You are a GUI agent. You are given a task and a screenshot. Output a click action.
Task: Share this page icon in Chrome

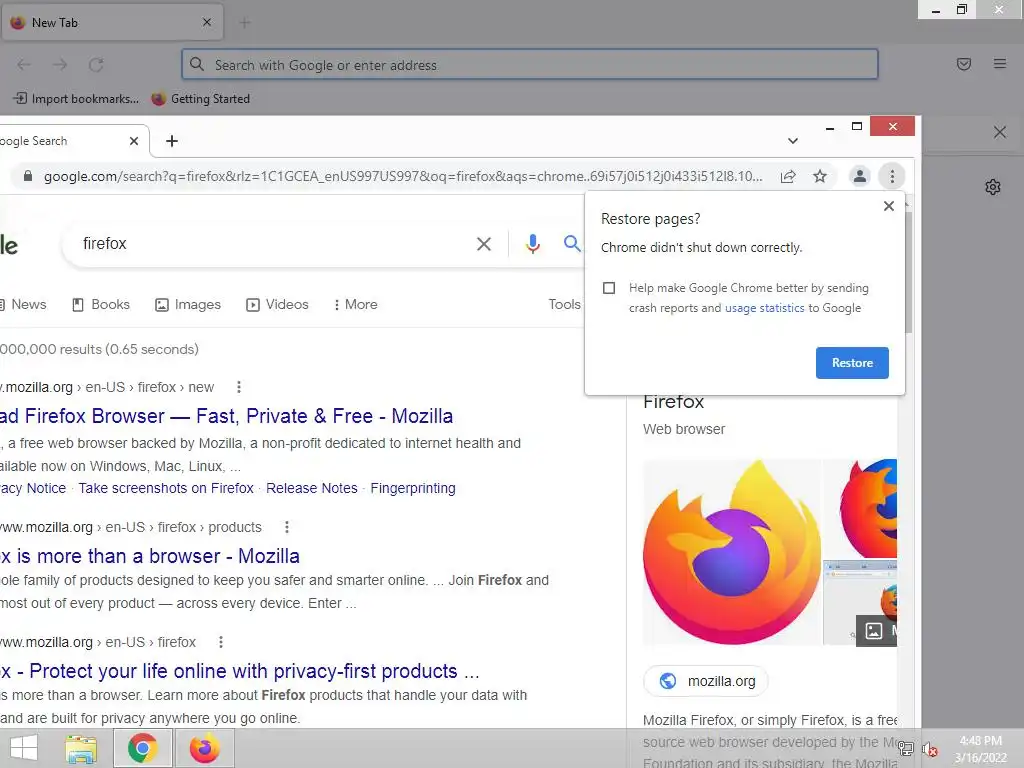(x=788, y=176)
